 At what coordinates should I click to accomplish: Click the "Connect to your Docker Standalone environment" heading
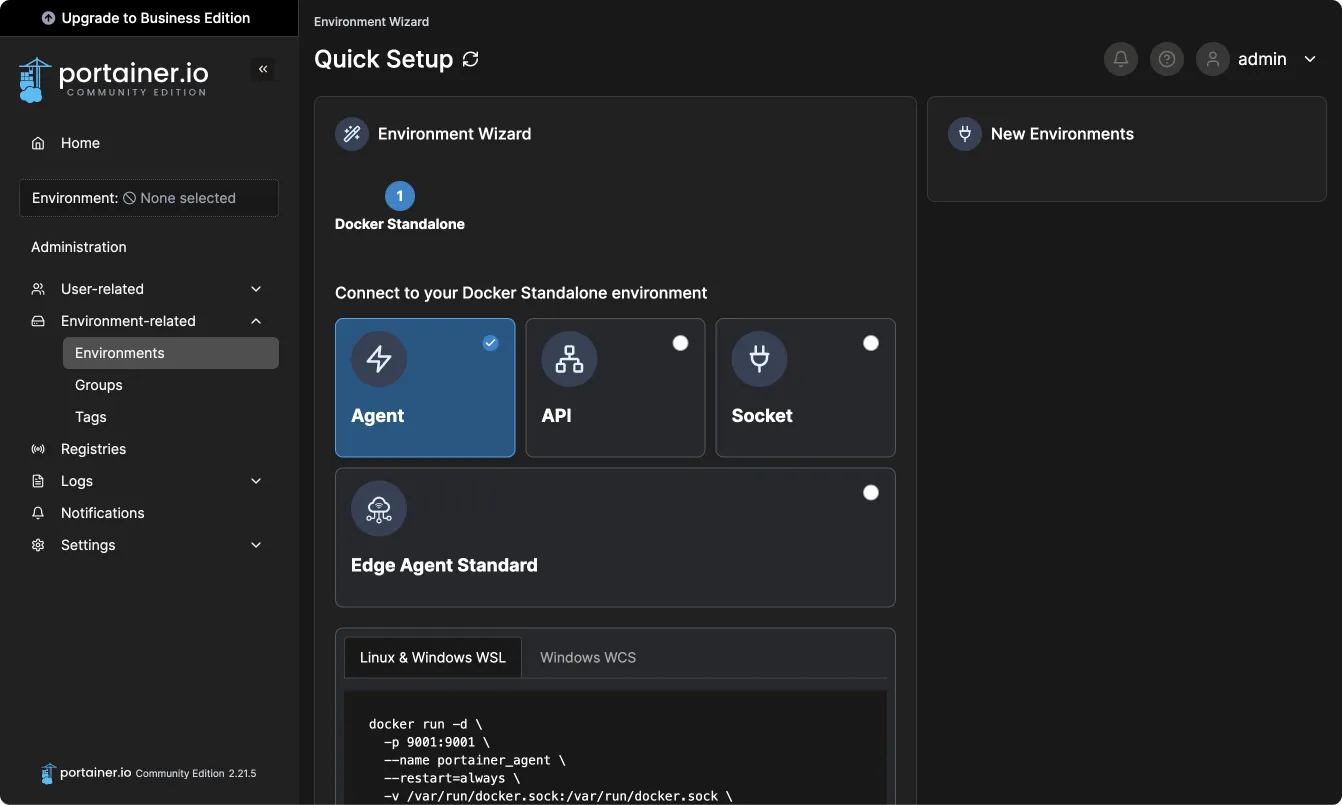521,293
